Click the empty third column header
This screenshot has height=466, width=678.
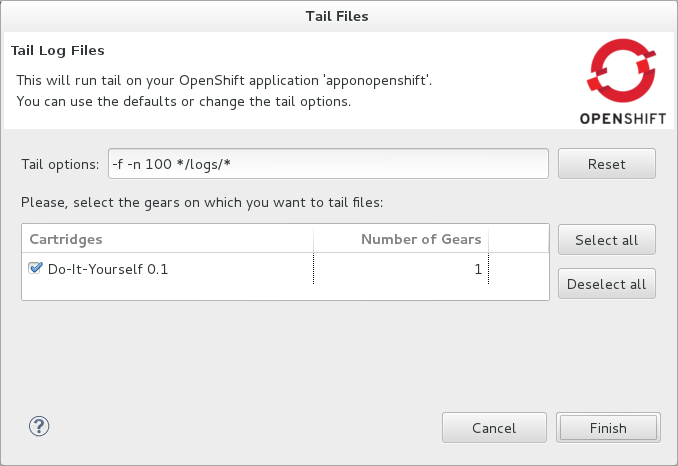518,239
